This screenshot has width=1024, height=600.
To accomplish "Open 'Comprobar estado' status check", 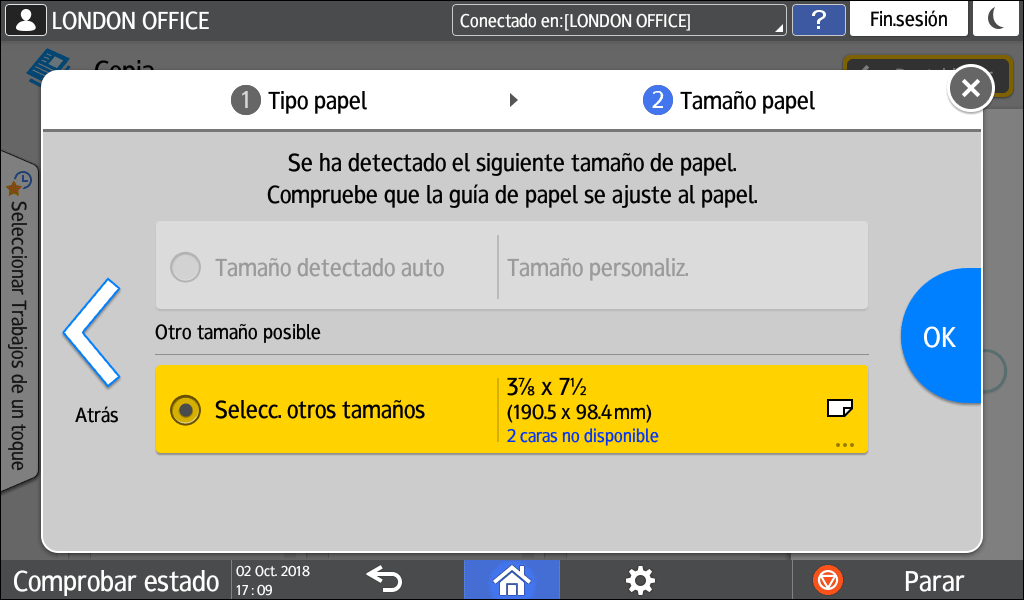I will 116,581.
